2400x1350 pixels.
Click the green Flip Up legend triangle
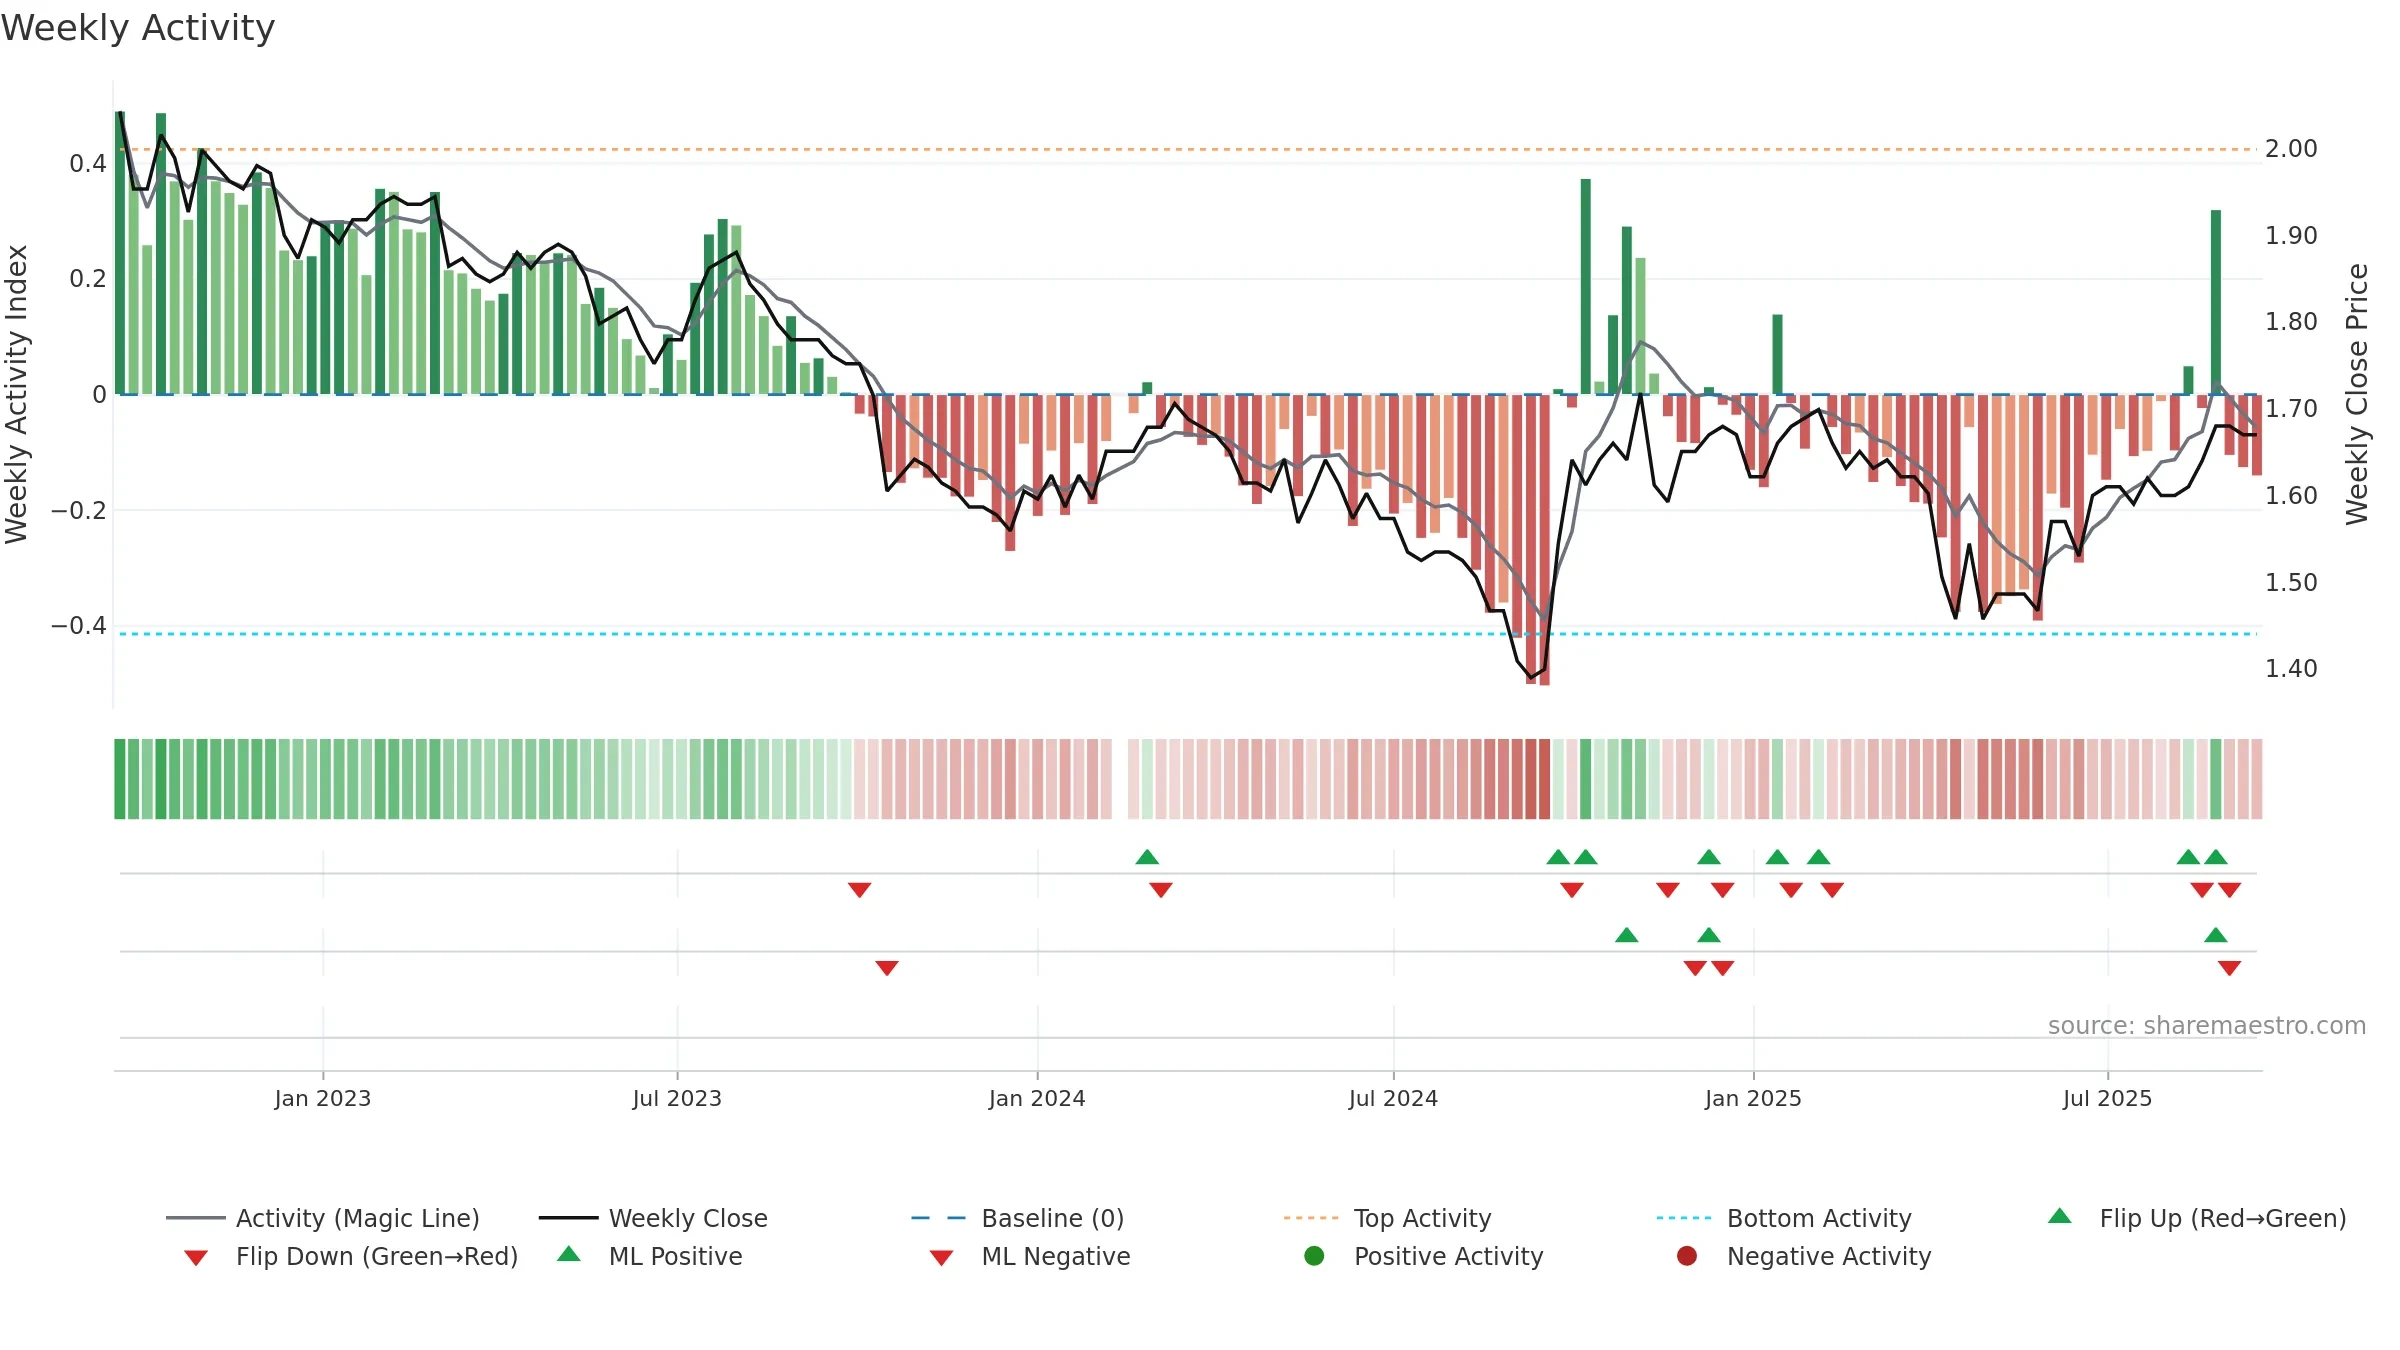click(2060, 1216)
